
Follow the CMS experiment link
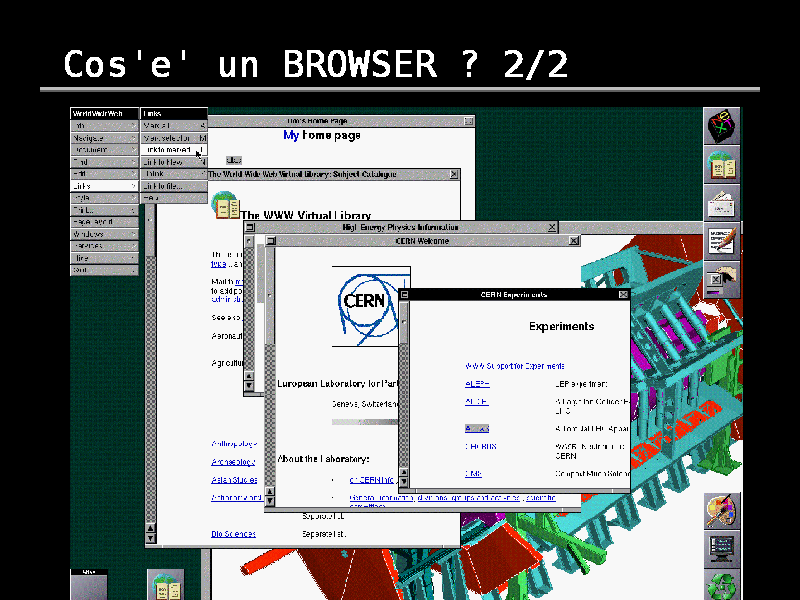(473, 473)
